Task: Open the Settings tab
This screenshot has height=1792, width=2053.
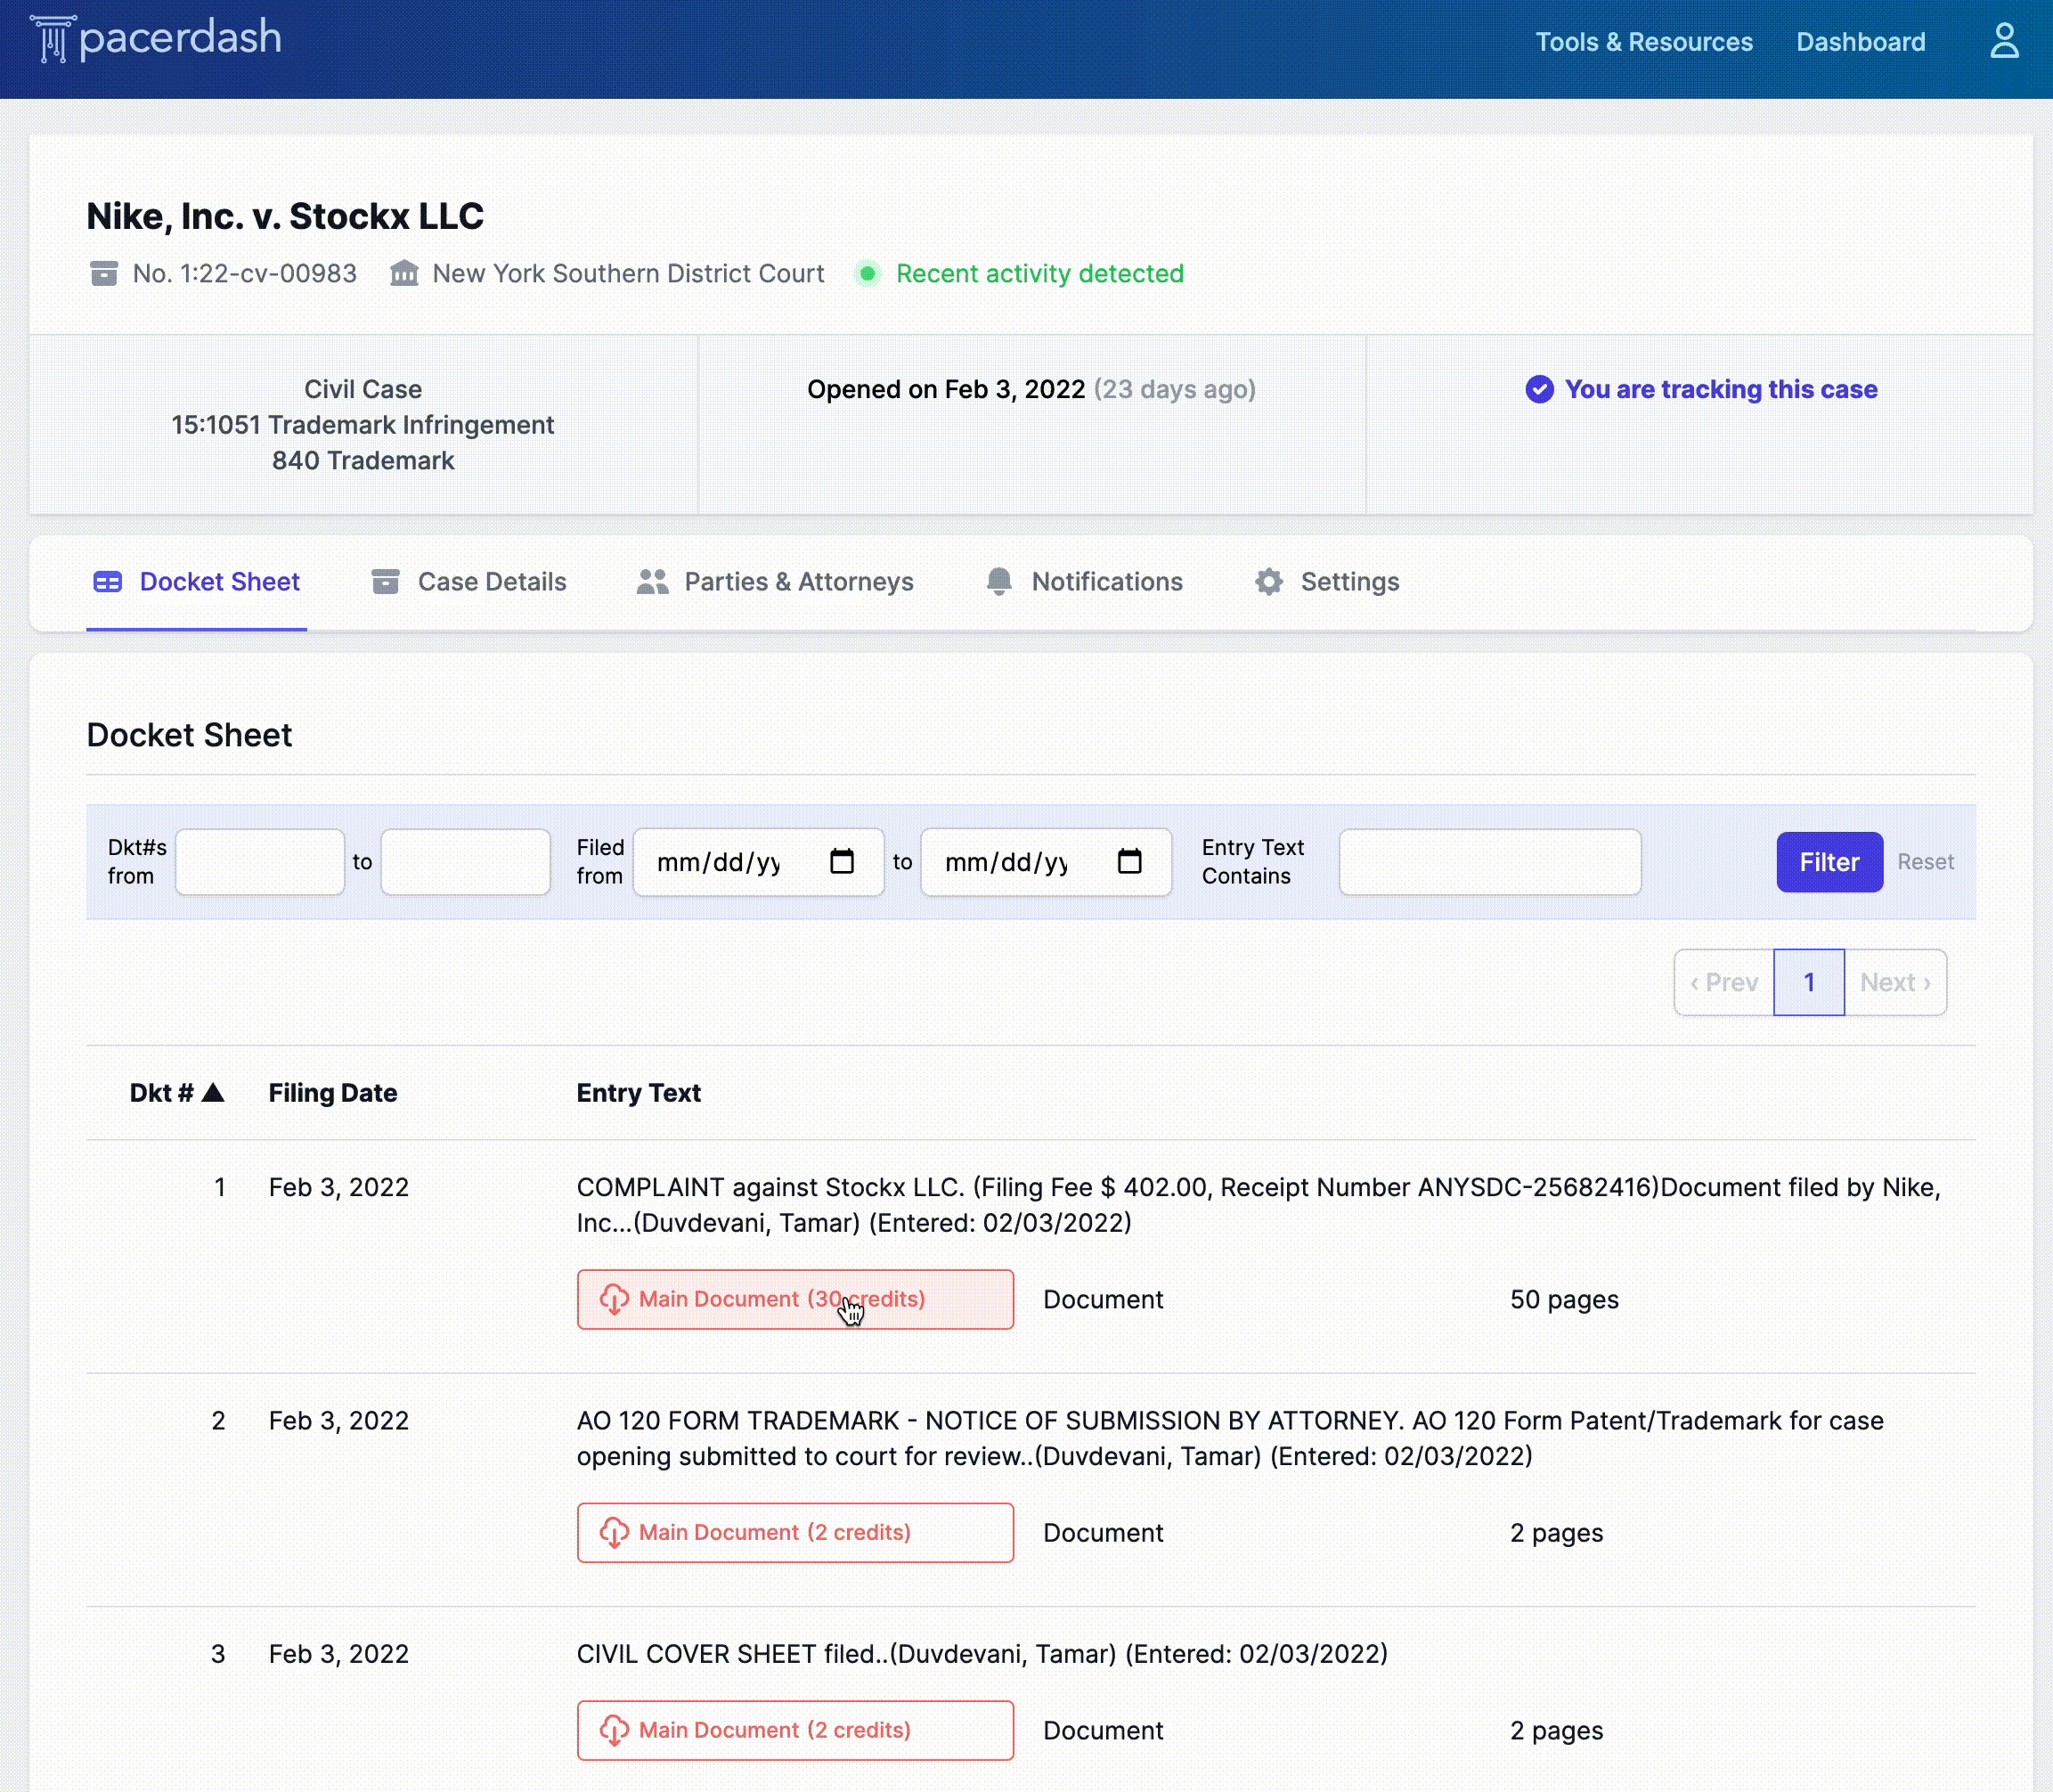Action: pos(1328,582)
